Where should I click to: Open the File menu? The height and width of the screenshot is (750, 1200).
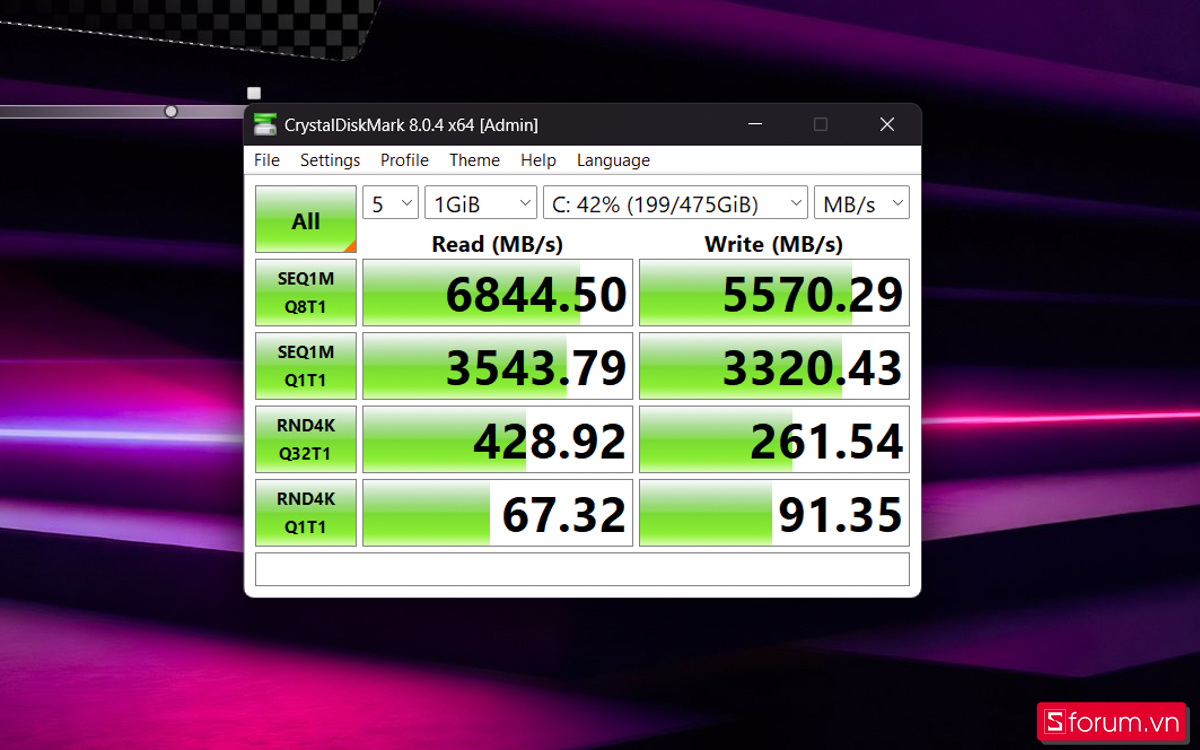(x=267, y=160)
